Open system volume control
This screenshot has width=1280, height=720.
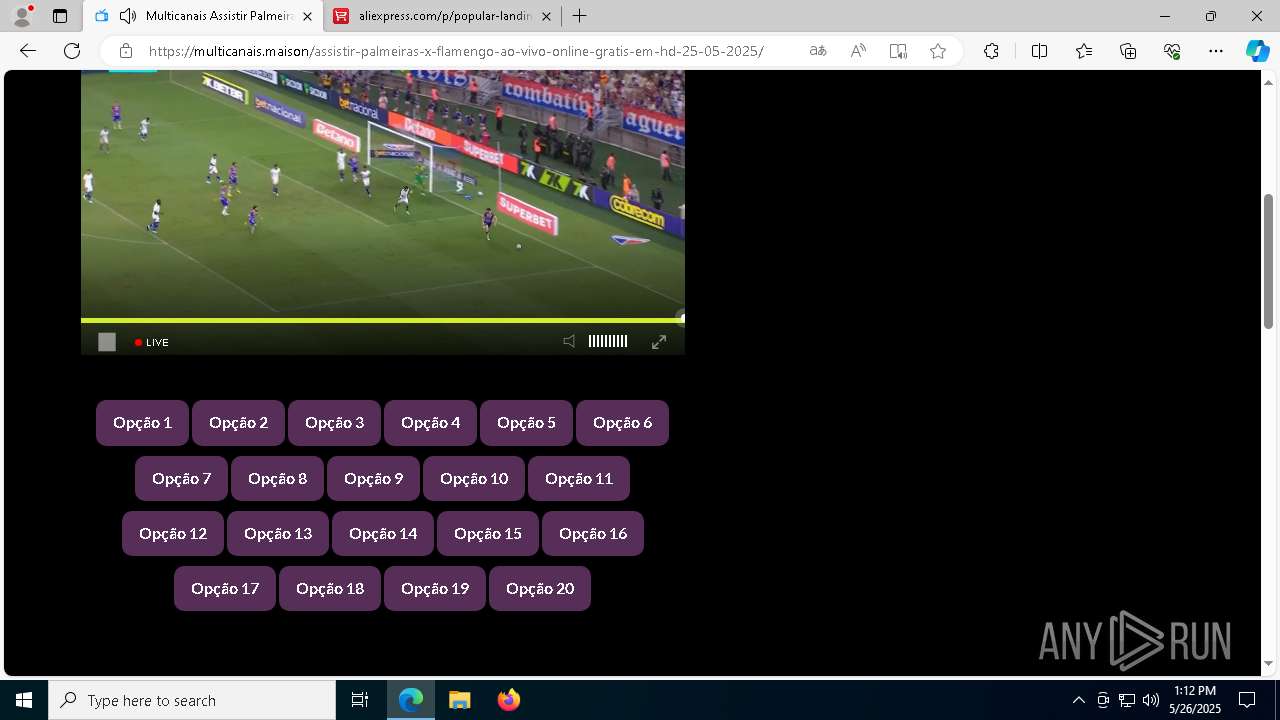tap(1151, 700)
